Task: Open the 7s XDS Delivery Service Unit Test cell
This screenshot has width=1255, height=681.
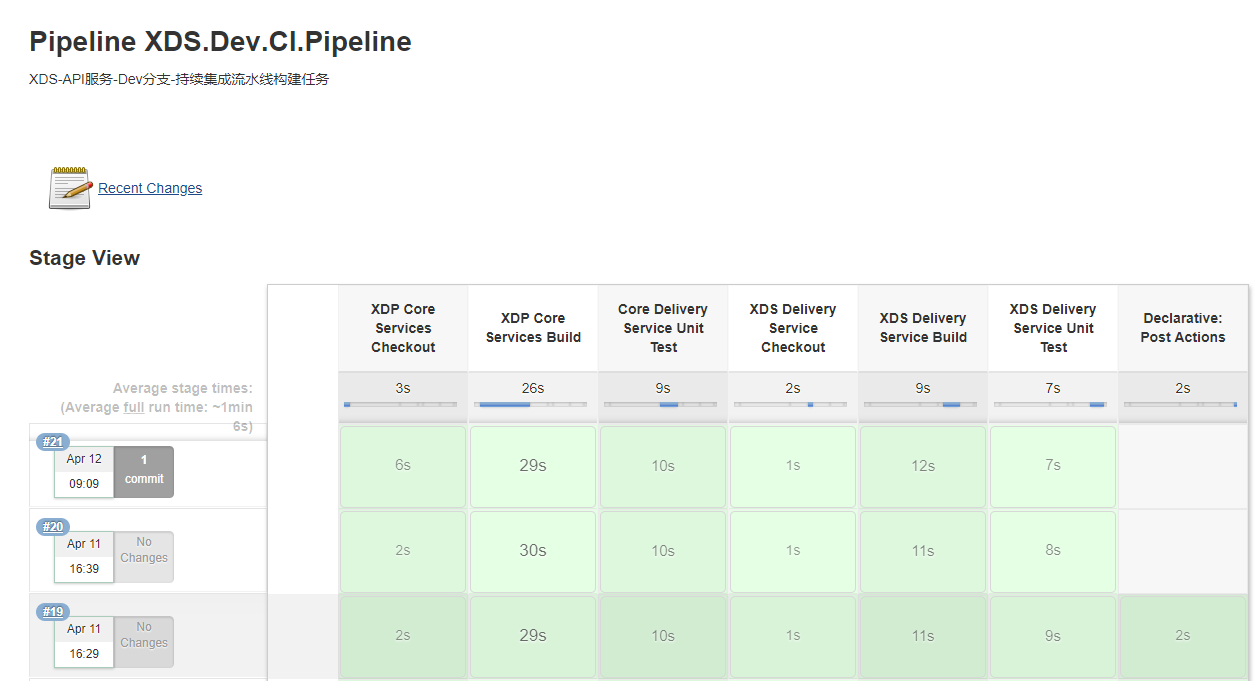Action: [x=1052, y=465]
